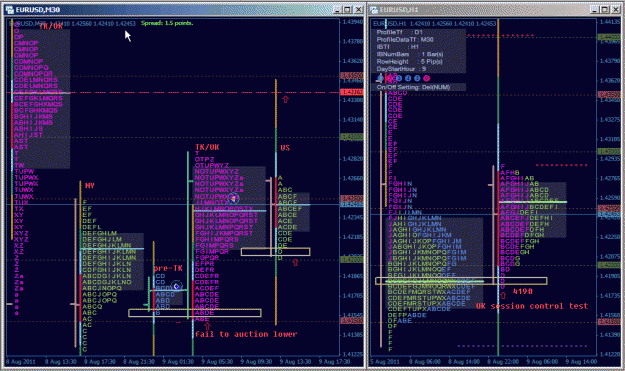
Task: Click the 1.42345 price on M30 price axis
Action: (x=353, y=218)
